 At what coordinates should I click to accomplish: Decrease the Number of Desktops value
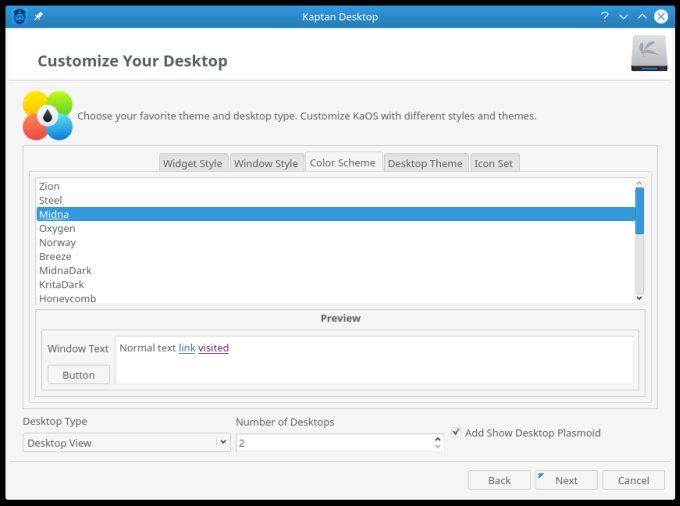438,447
